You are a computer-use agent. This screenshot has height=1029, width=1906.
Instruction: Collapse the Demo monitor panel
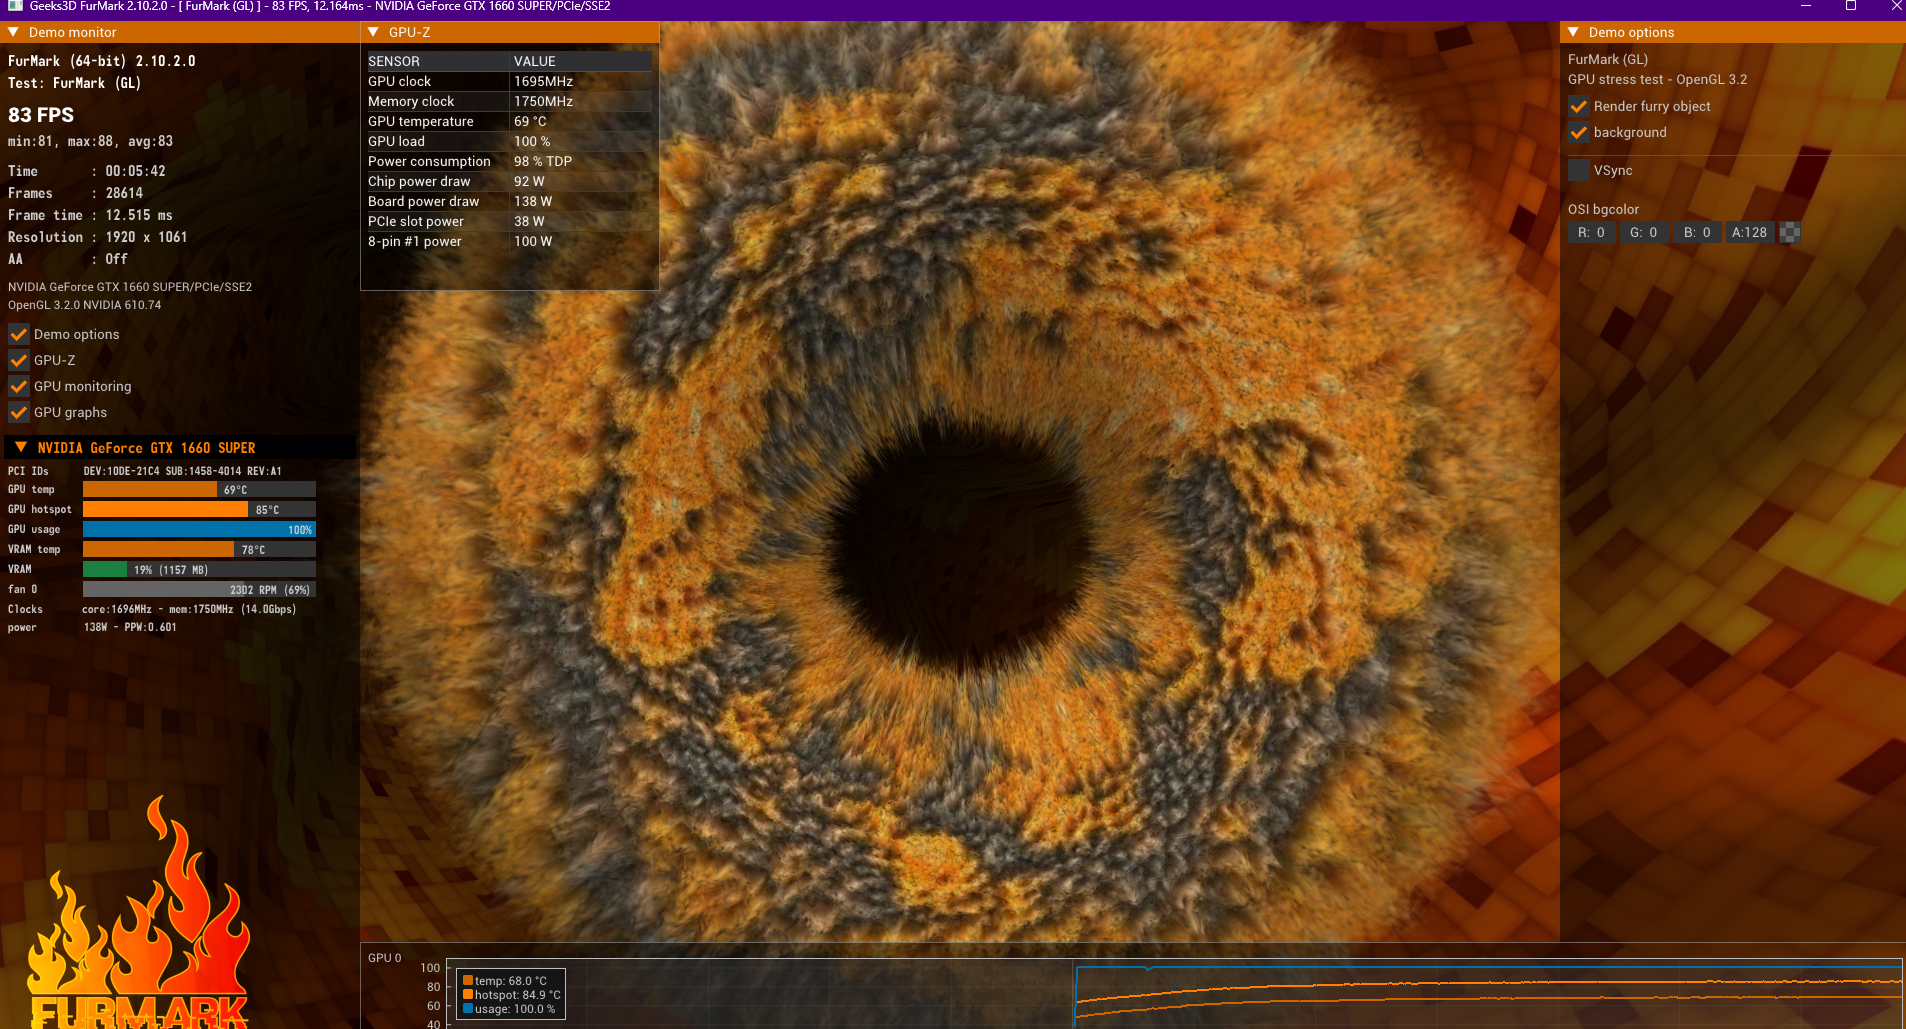point(14,32)
